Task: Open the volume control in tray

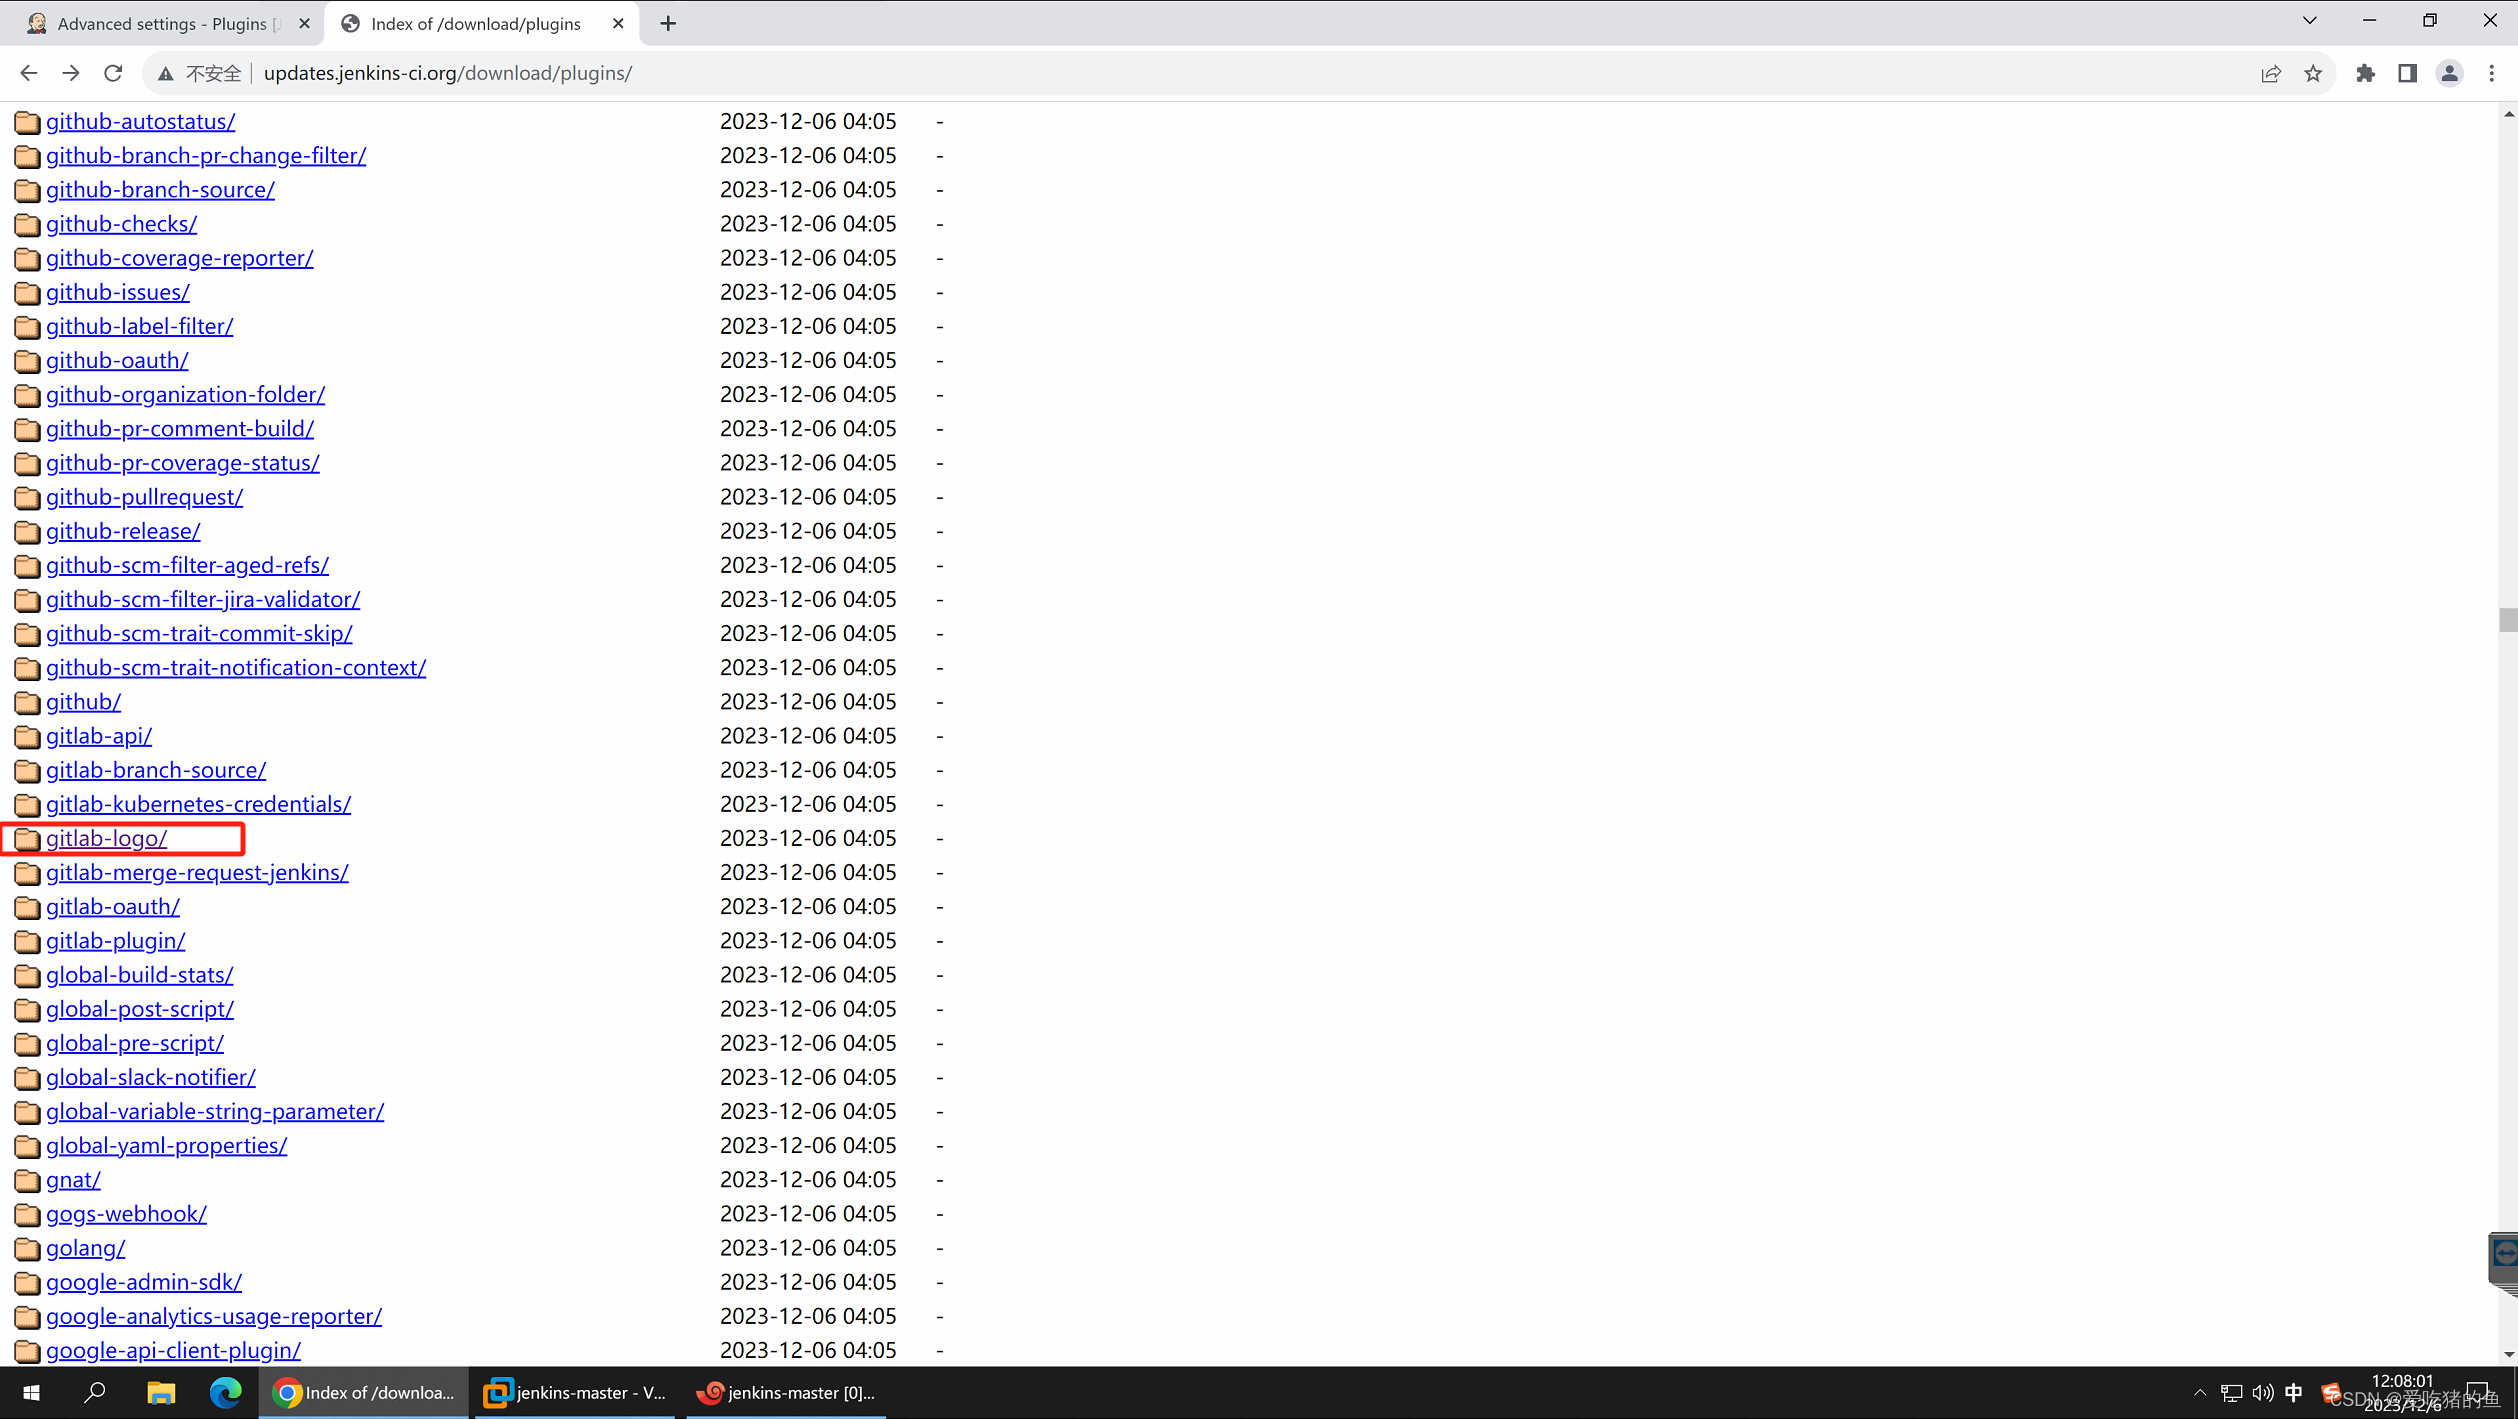Action: point(2262,1392)
